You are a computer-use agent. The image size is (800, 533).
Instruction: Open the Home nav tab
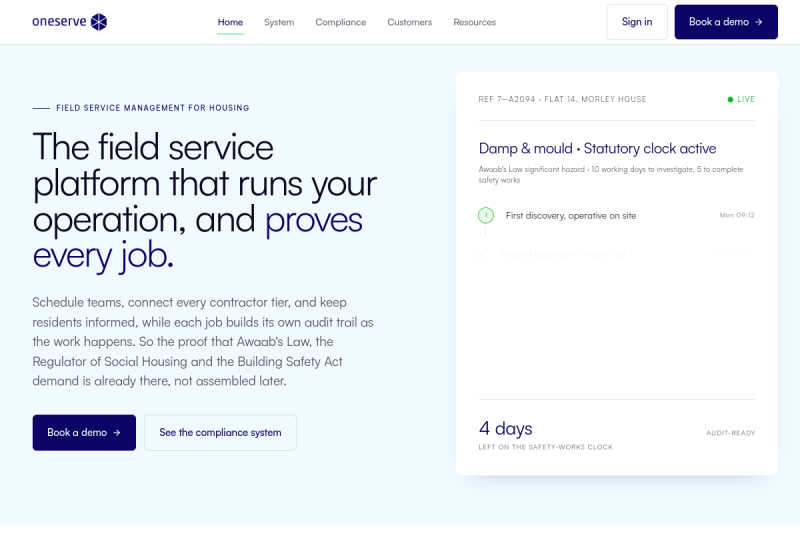(230, 22)
